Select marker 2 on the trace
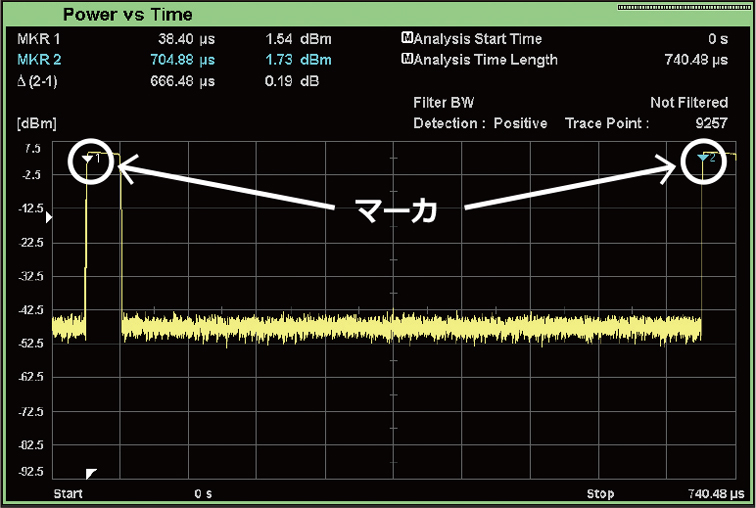 703,158
